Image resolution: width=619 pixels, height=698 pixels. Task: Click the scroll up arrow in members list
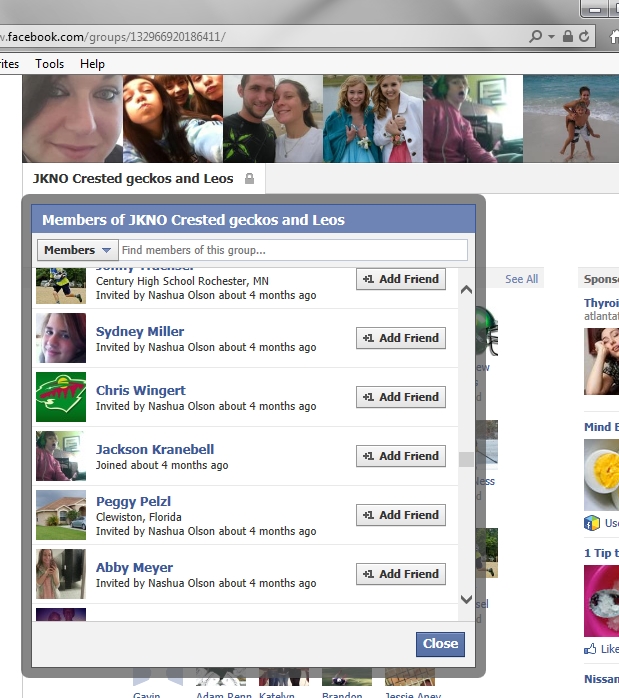(466, 290)
